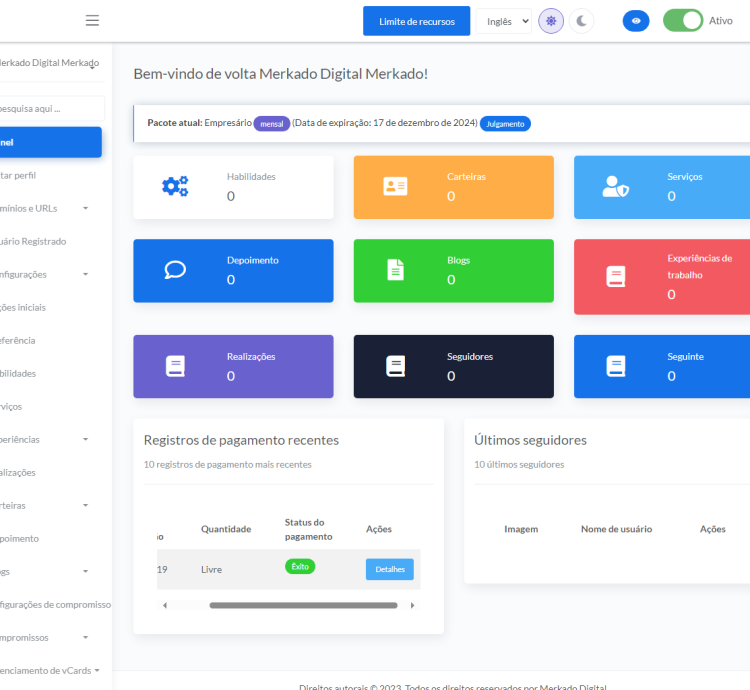Screen dimensions: 750x690
Task: Click the Detalhes button in payments table
Action: [x=389, y=569]
